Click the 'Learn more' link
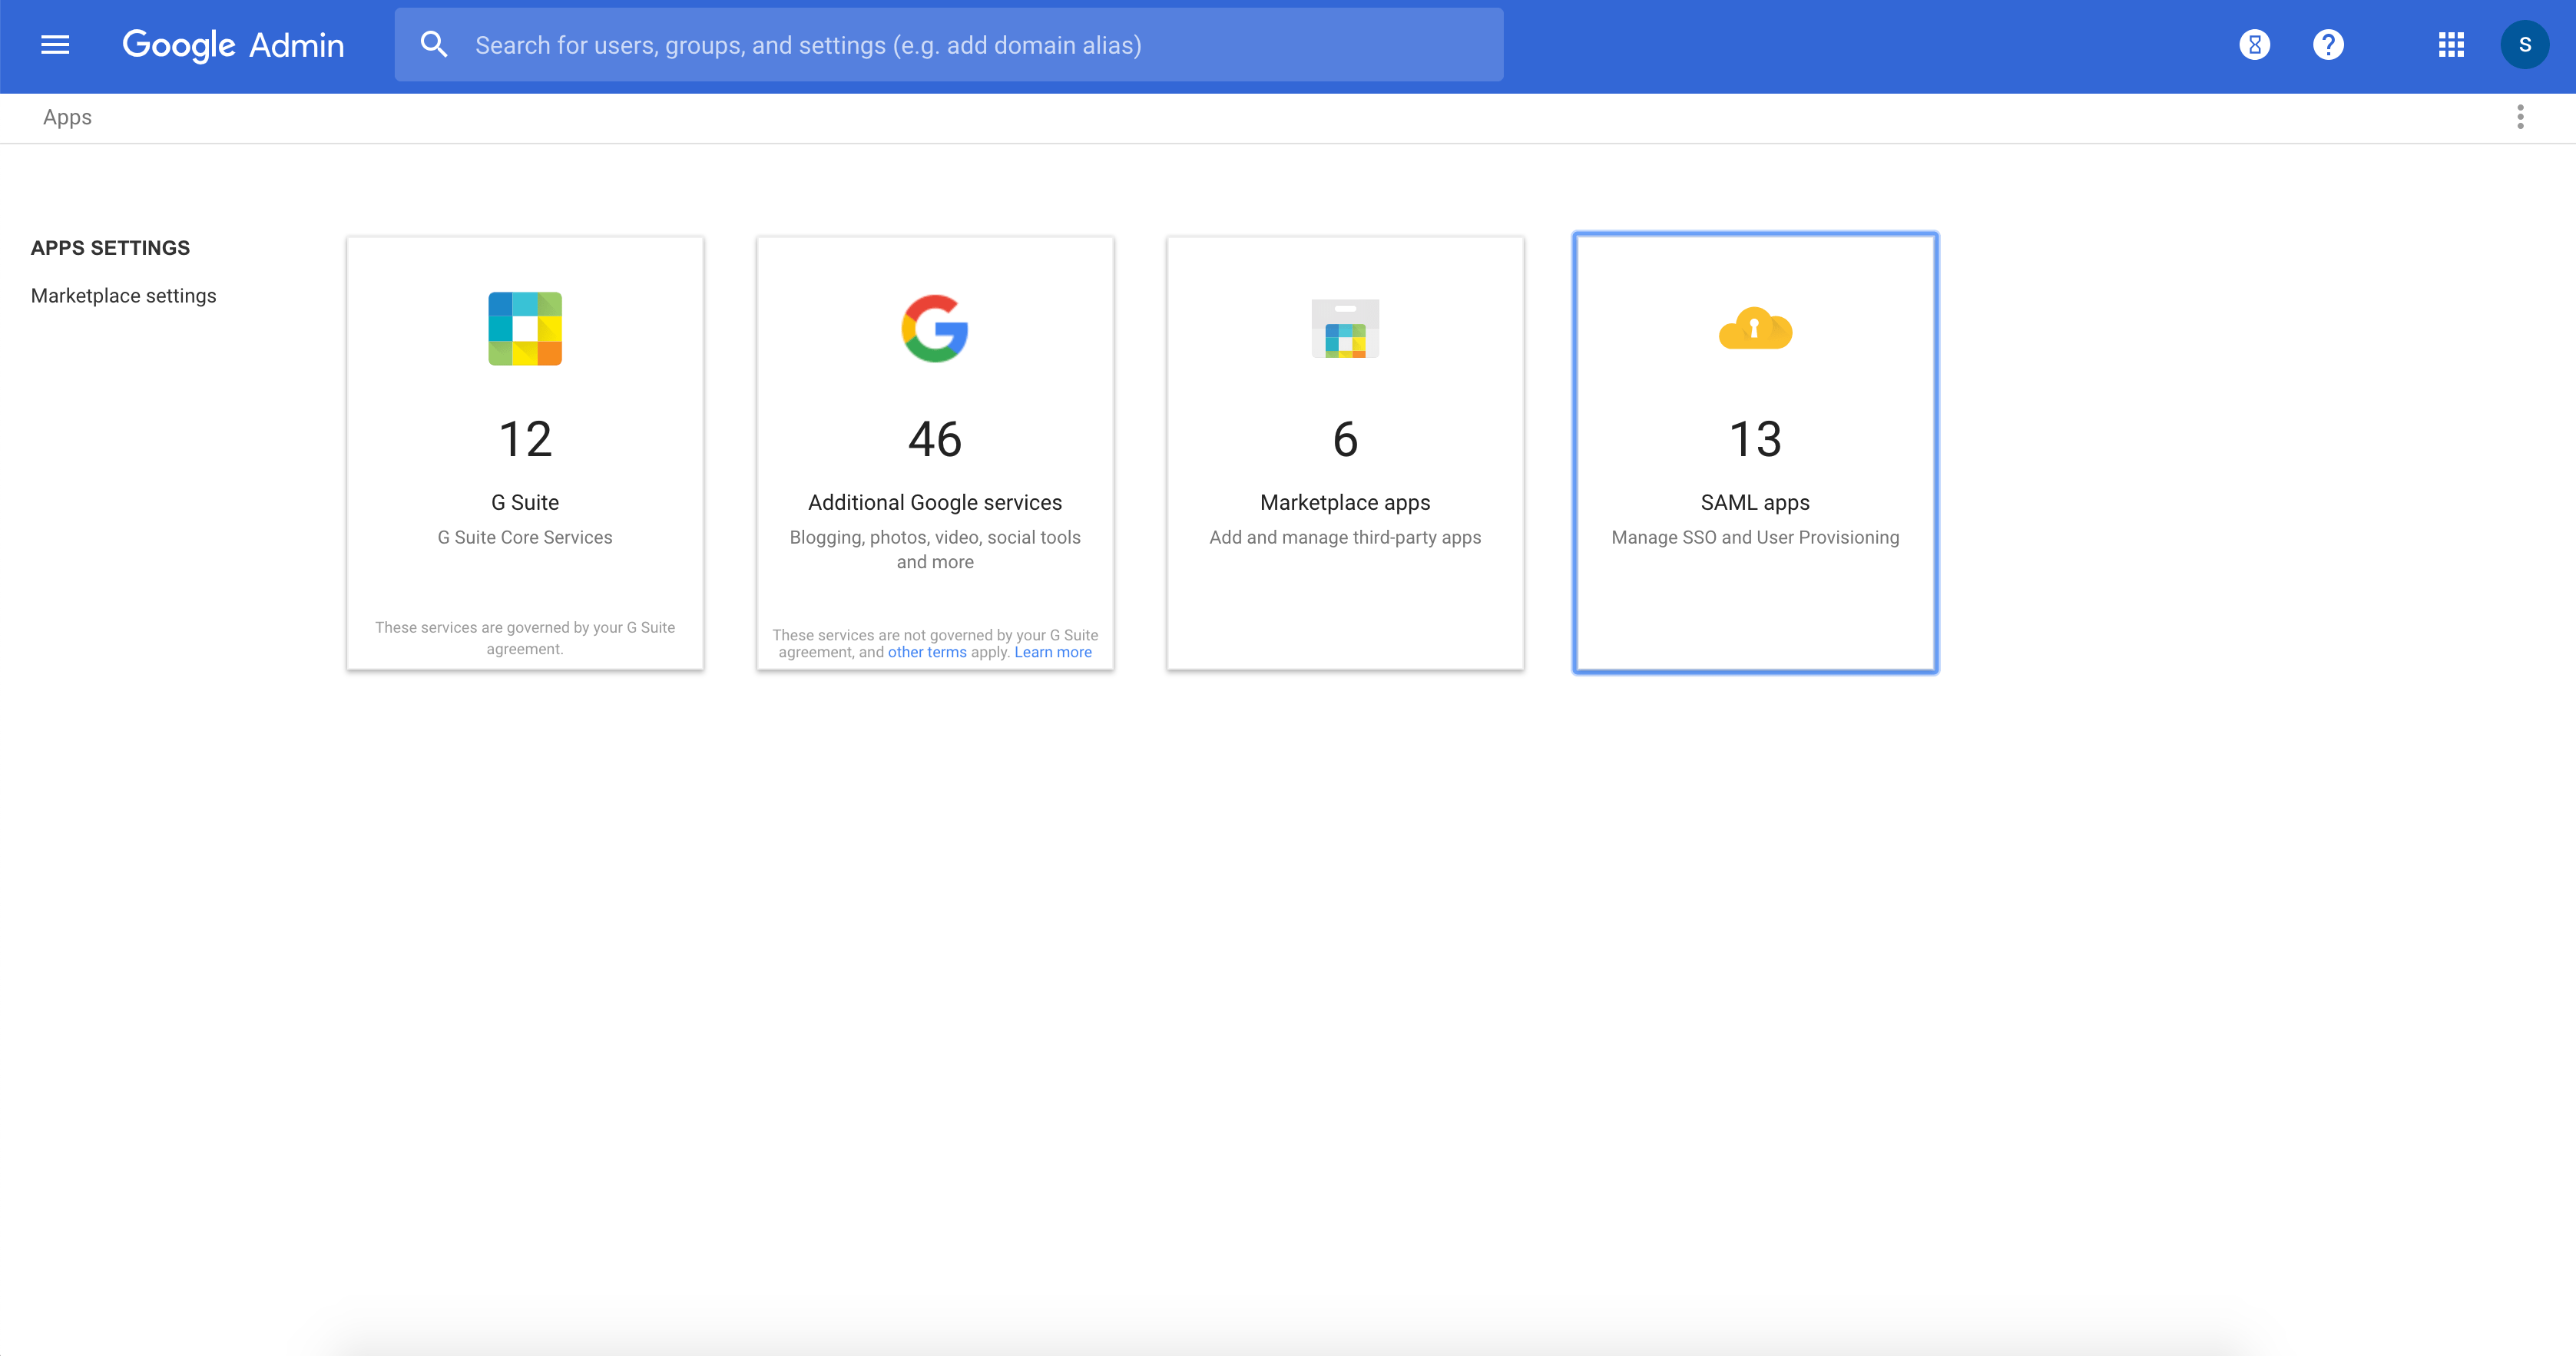Viewport: 2576px width, 1356px height. pos(1052,652)
